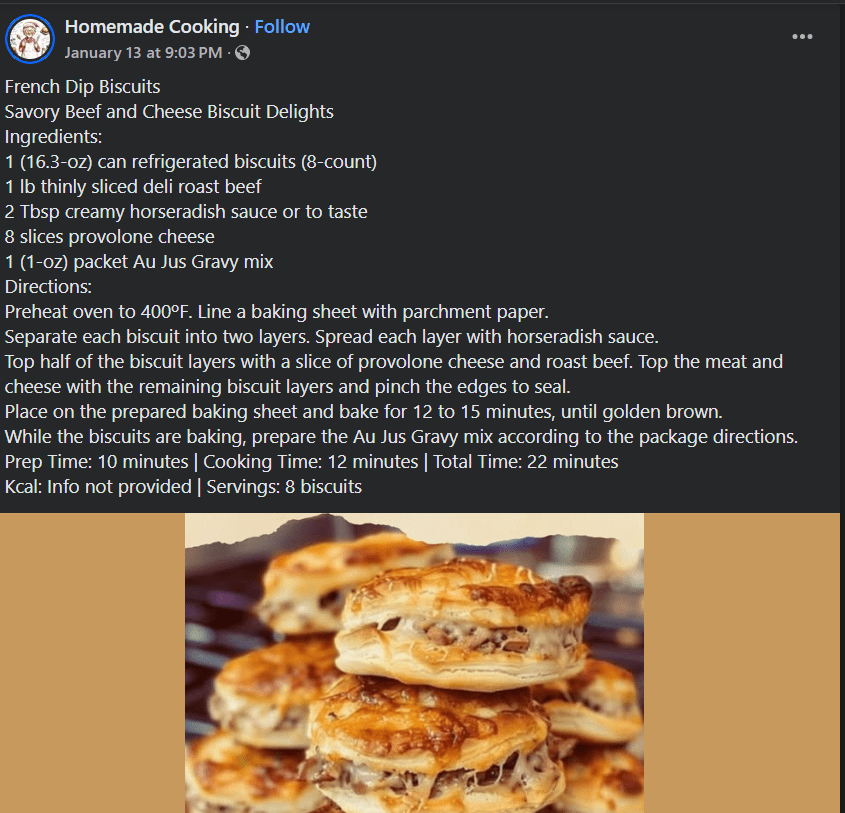Click the Directions heading text
This screenshot has width=845, height=813.
coord(48,287)
